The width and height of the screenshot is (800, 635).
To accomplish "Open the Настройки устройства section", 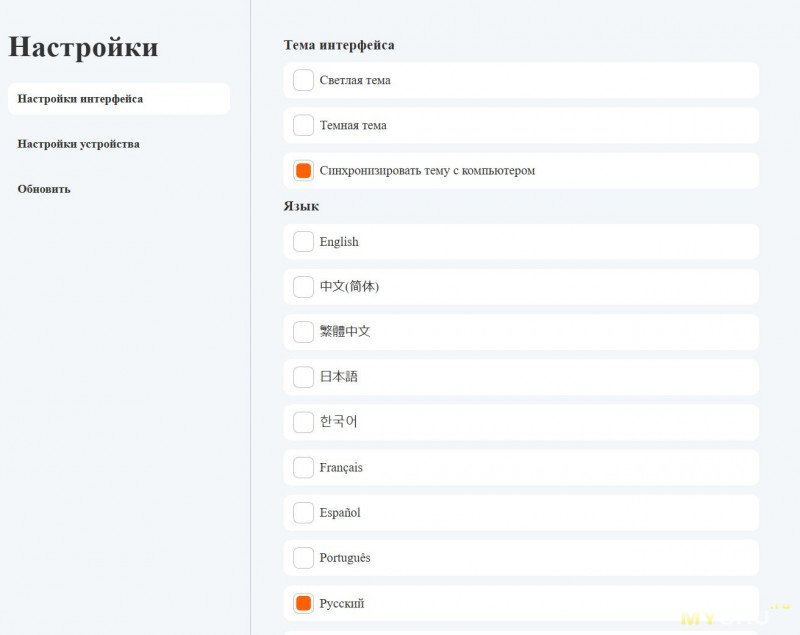I will point(78,144).
